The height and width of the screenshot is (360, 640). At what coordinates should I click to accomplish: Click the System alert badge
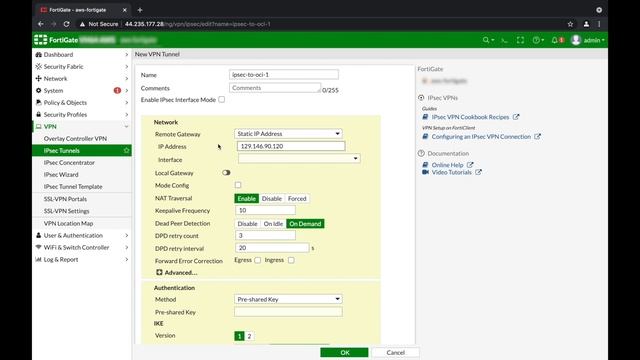coord(117,91)
